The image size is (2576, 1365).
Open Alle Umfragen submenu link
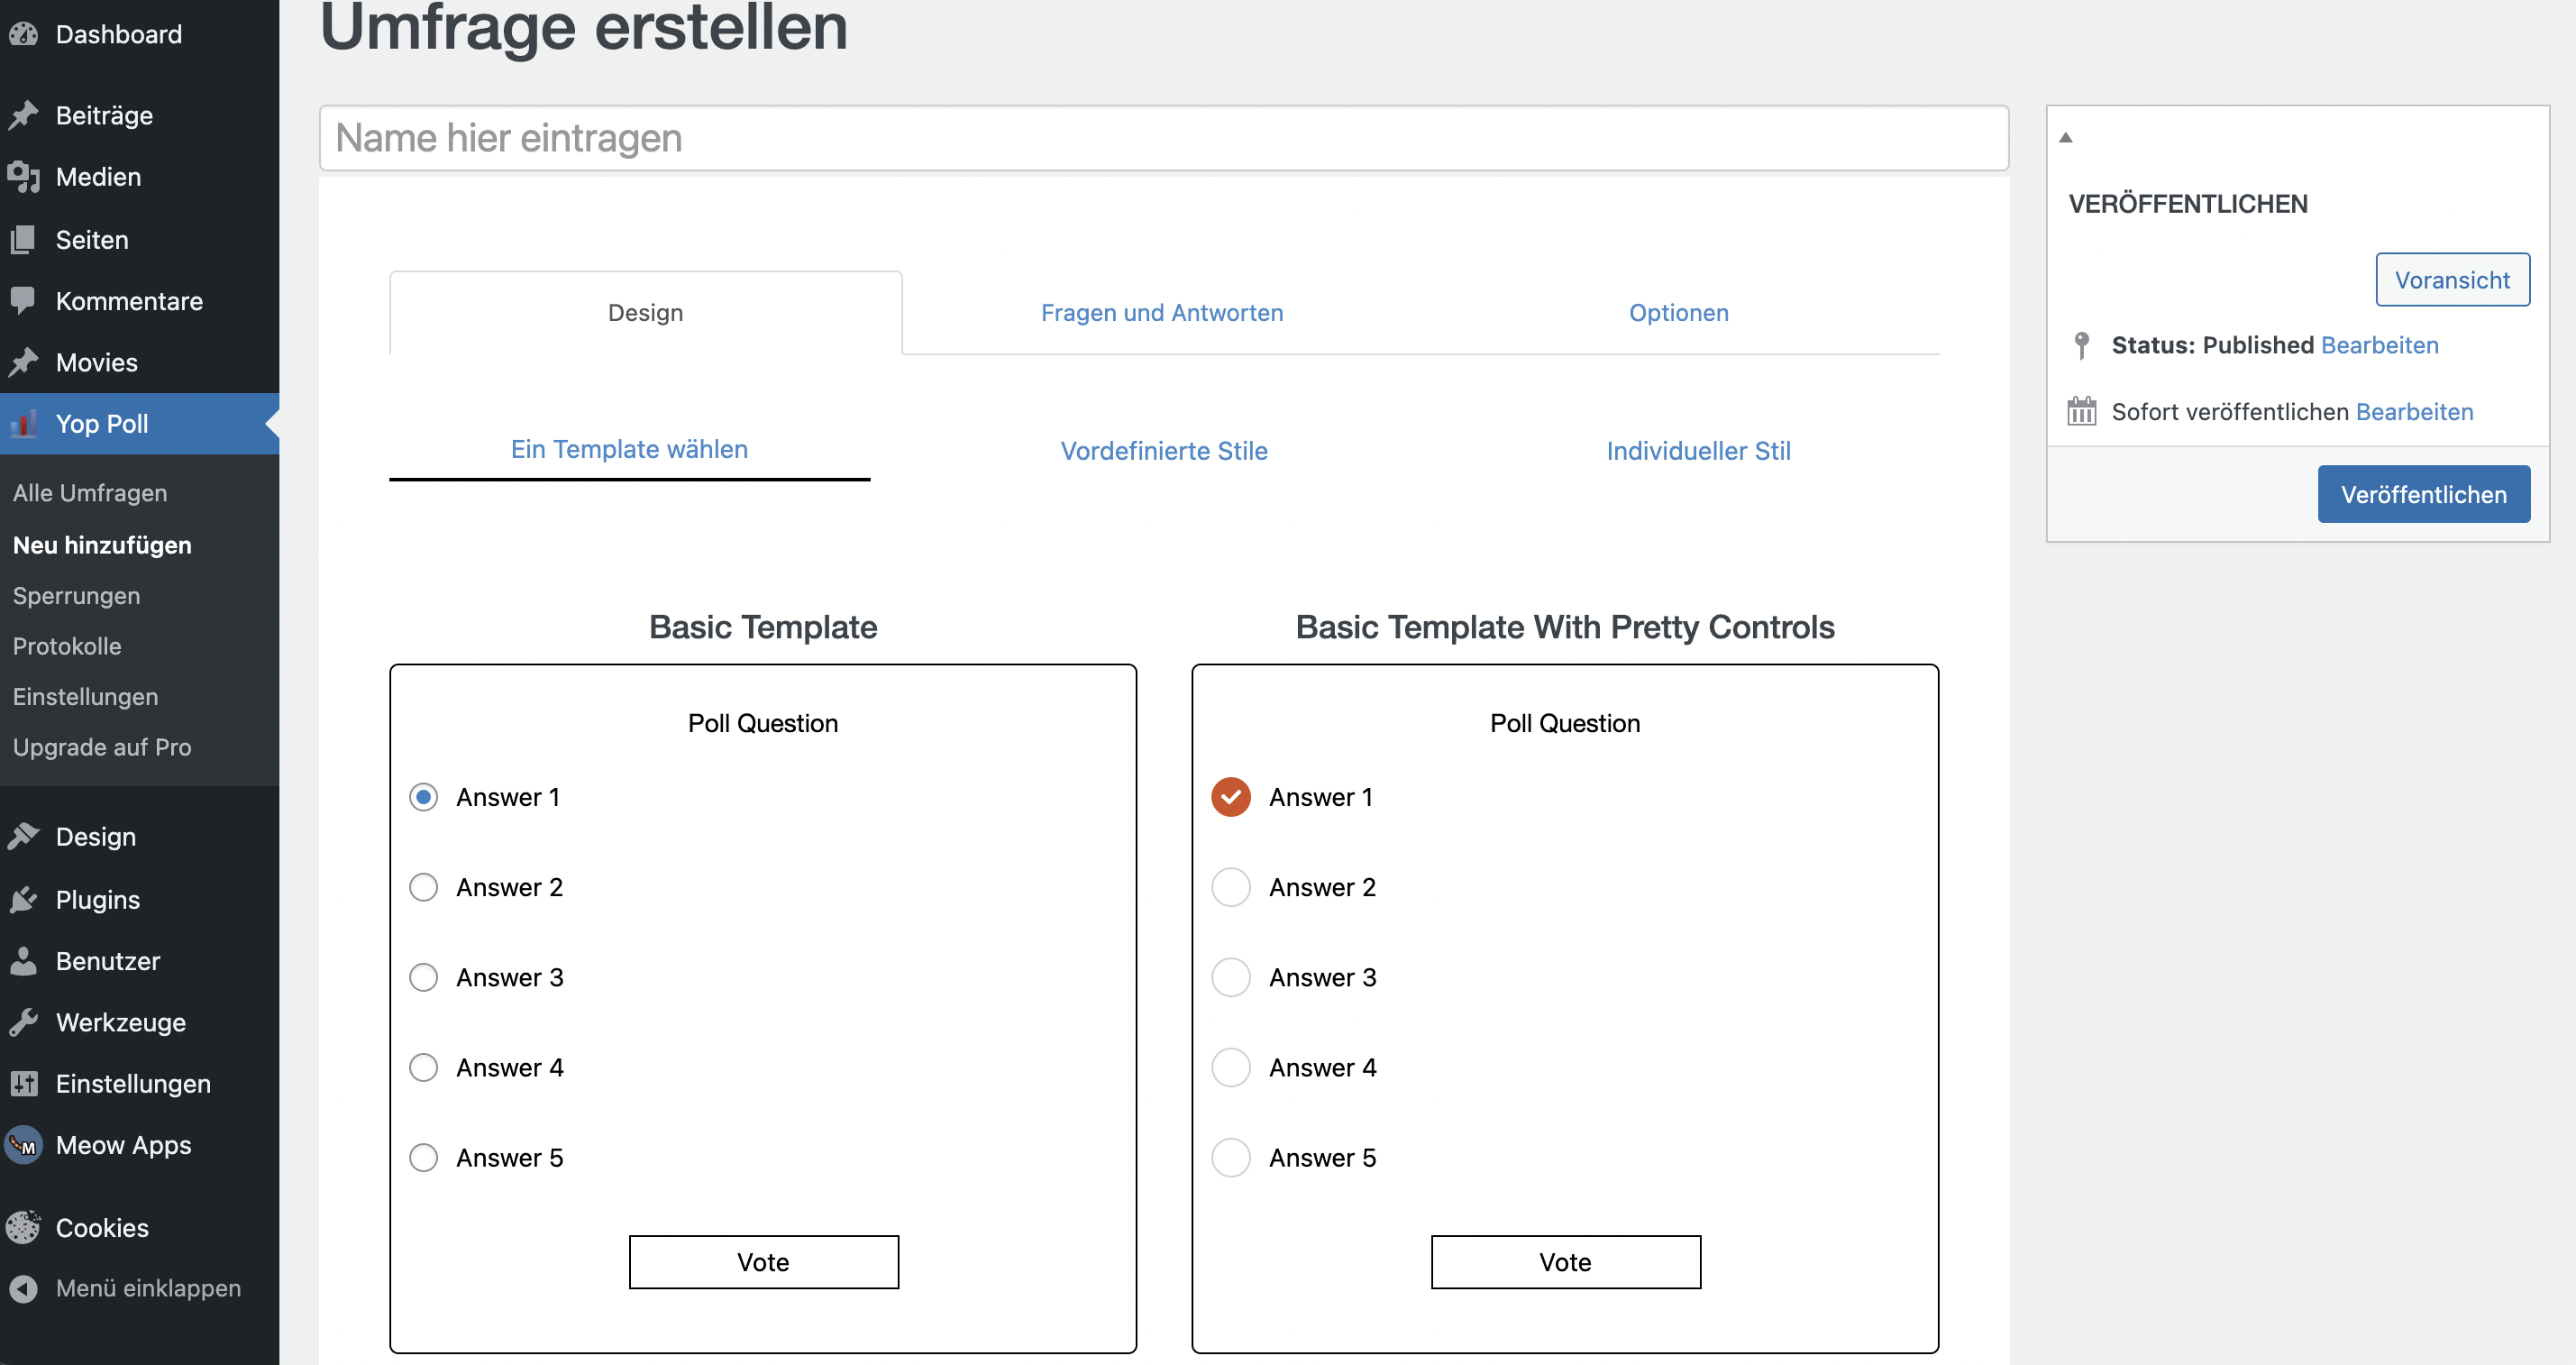tap(90, 493)
